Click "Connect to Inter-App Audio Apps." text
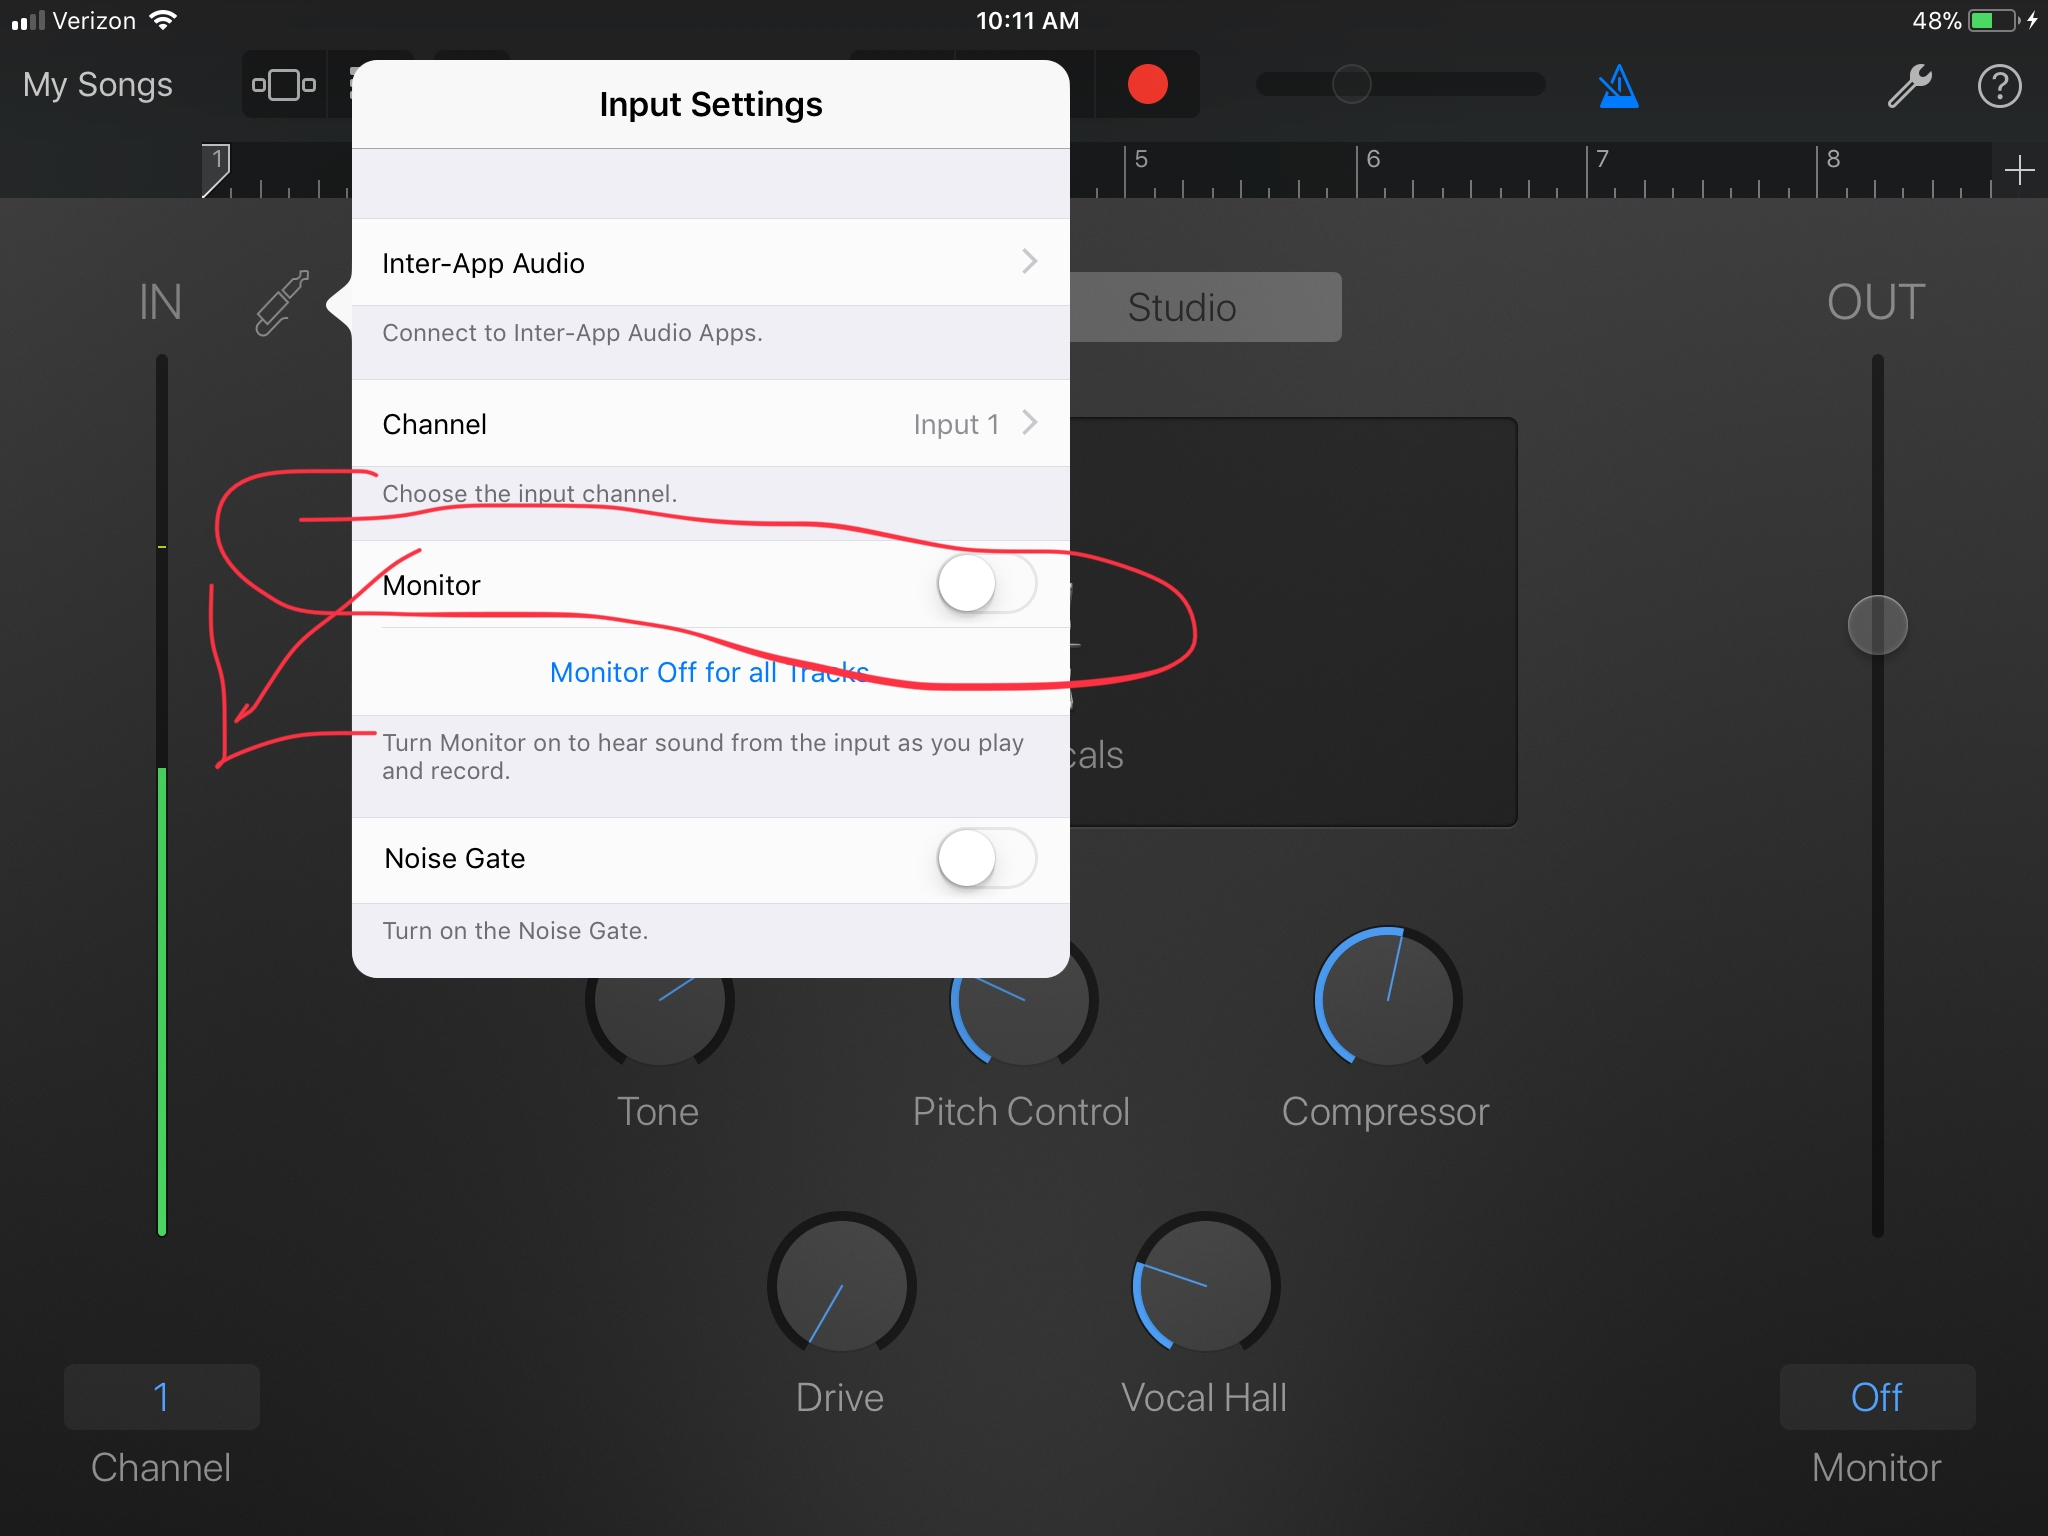 pos(572,333)
